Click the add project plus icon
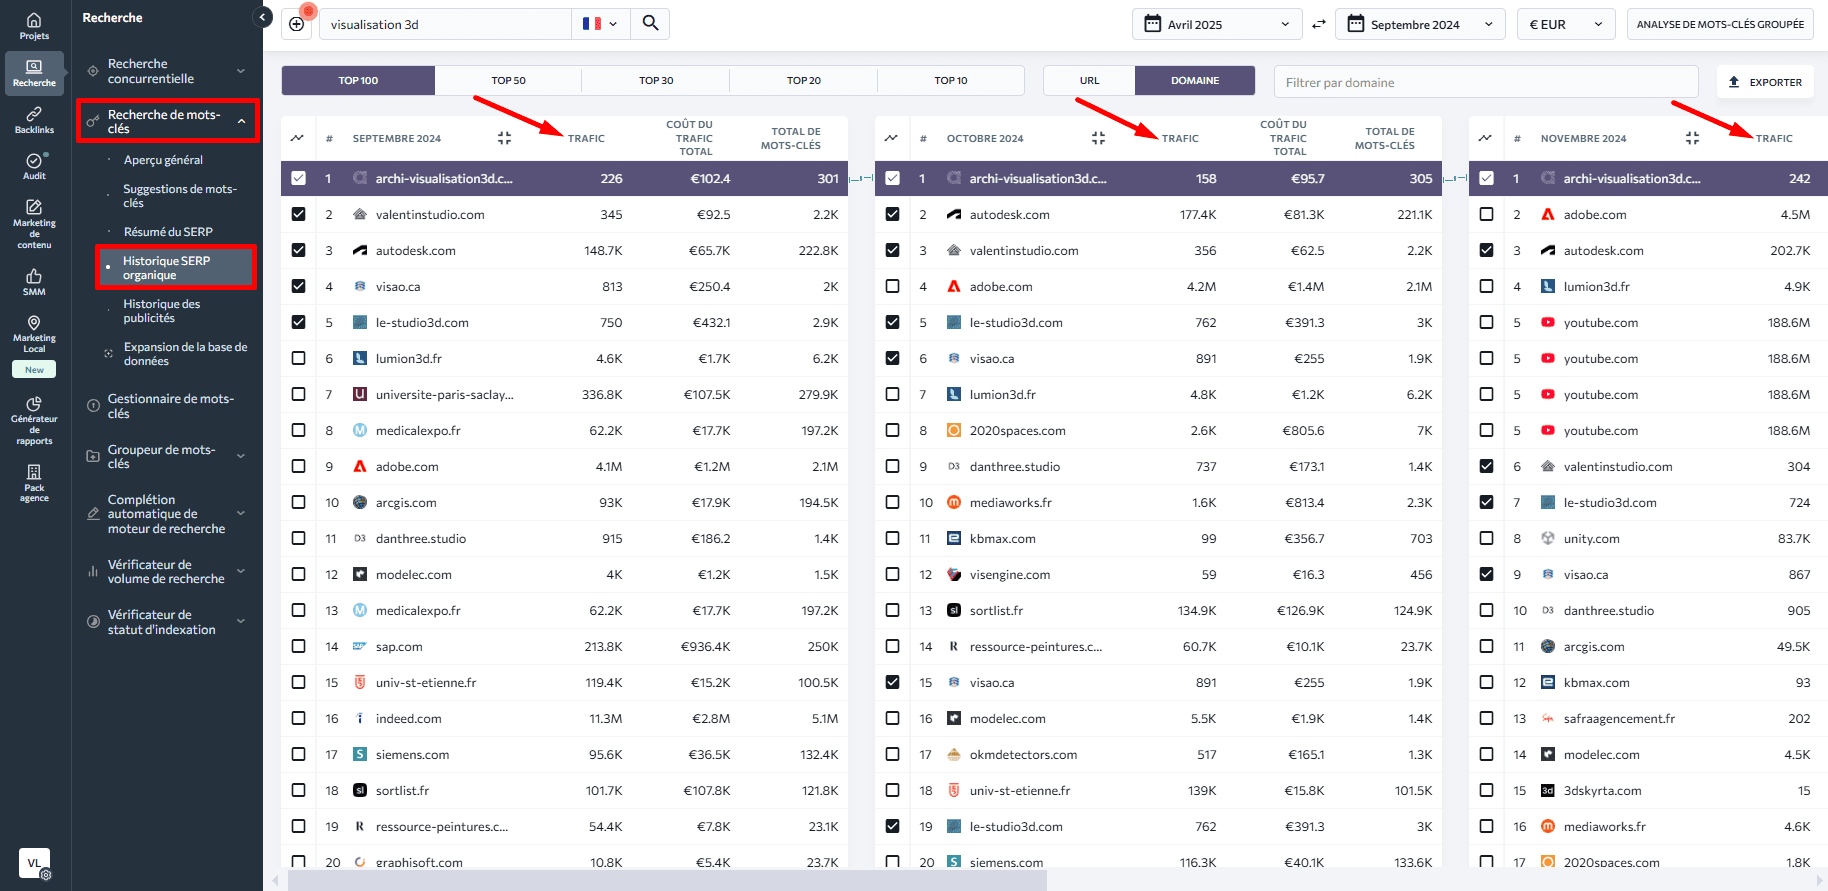1828x891 pixels. click(x=297, y=24)
